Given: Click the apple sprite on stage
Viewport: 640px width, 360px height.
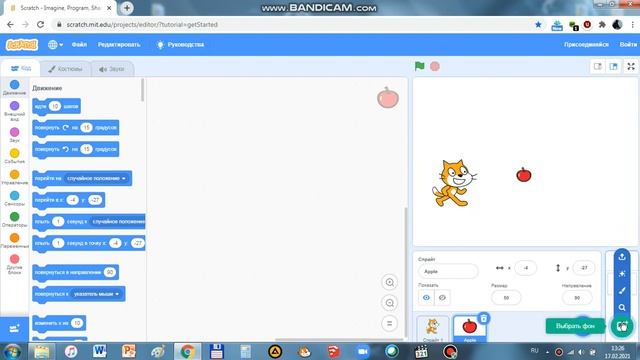Looking at the screenshot, I should 524,174.
